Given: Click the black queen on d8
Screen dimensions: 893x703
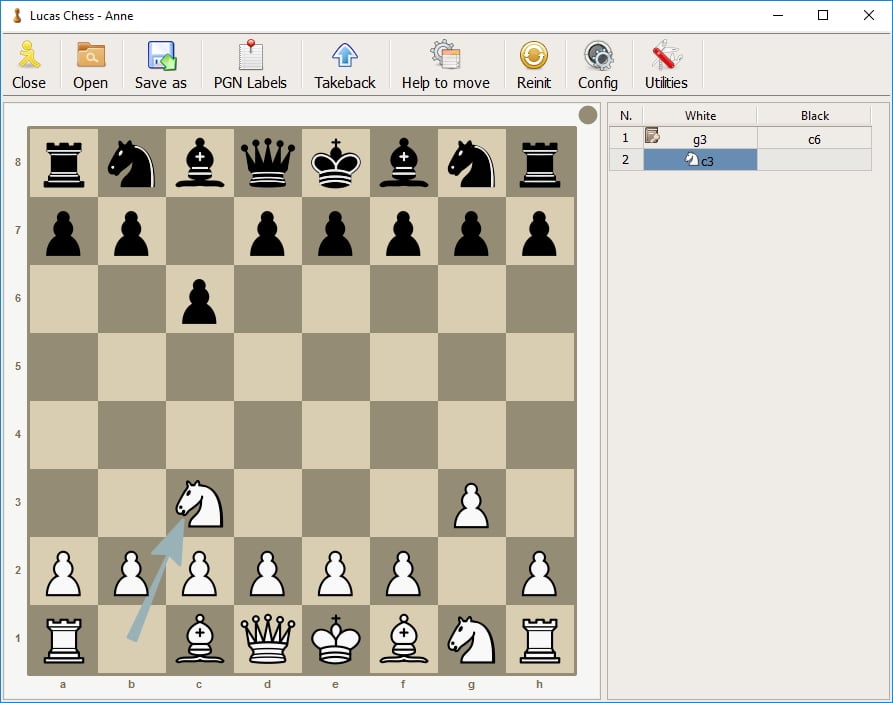Looking at the screenshot, I should tap(268, 164).
